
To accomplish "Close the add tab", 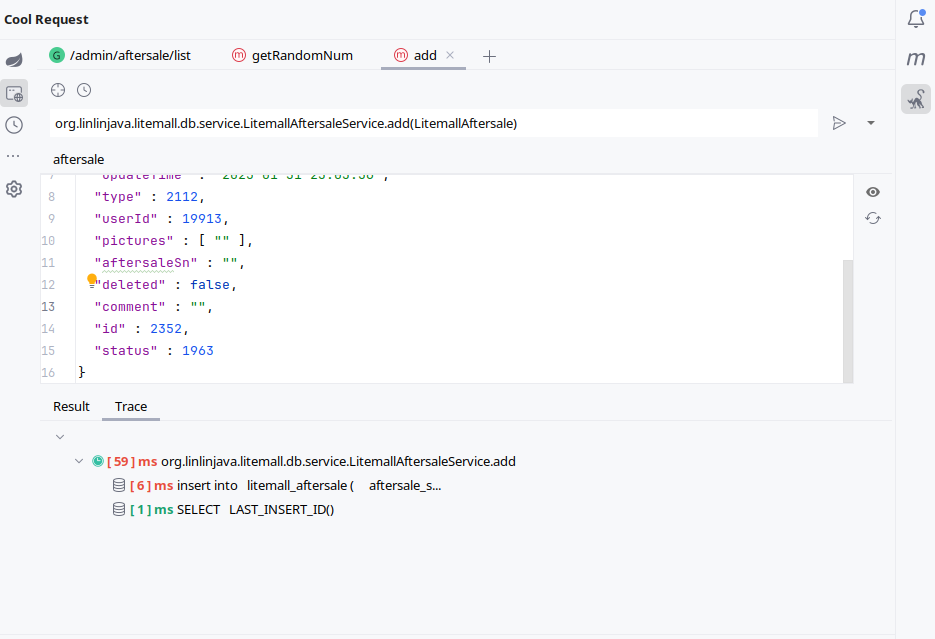I will click(450, 56).
